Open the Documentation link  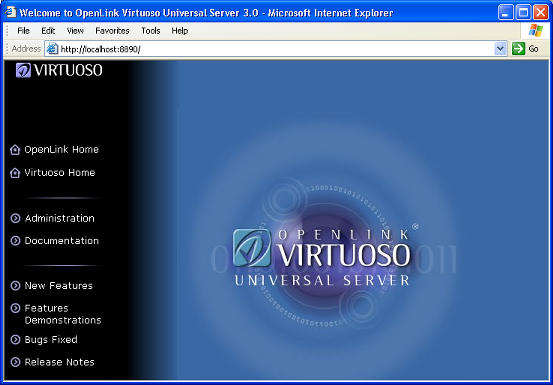coord(62,241)
